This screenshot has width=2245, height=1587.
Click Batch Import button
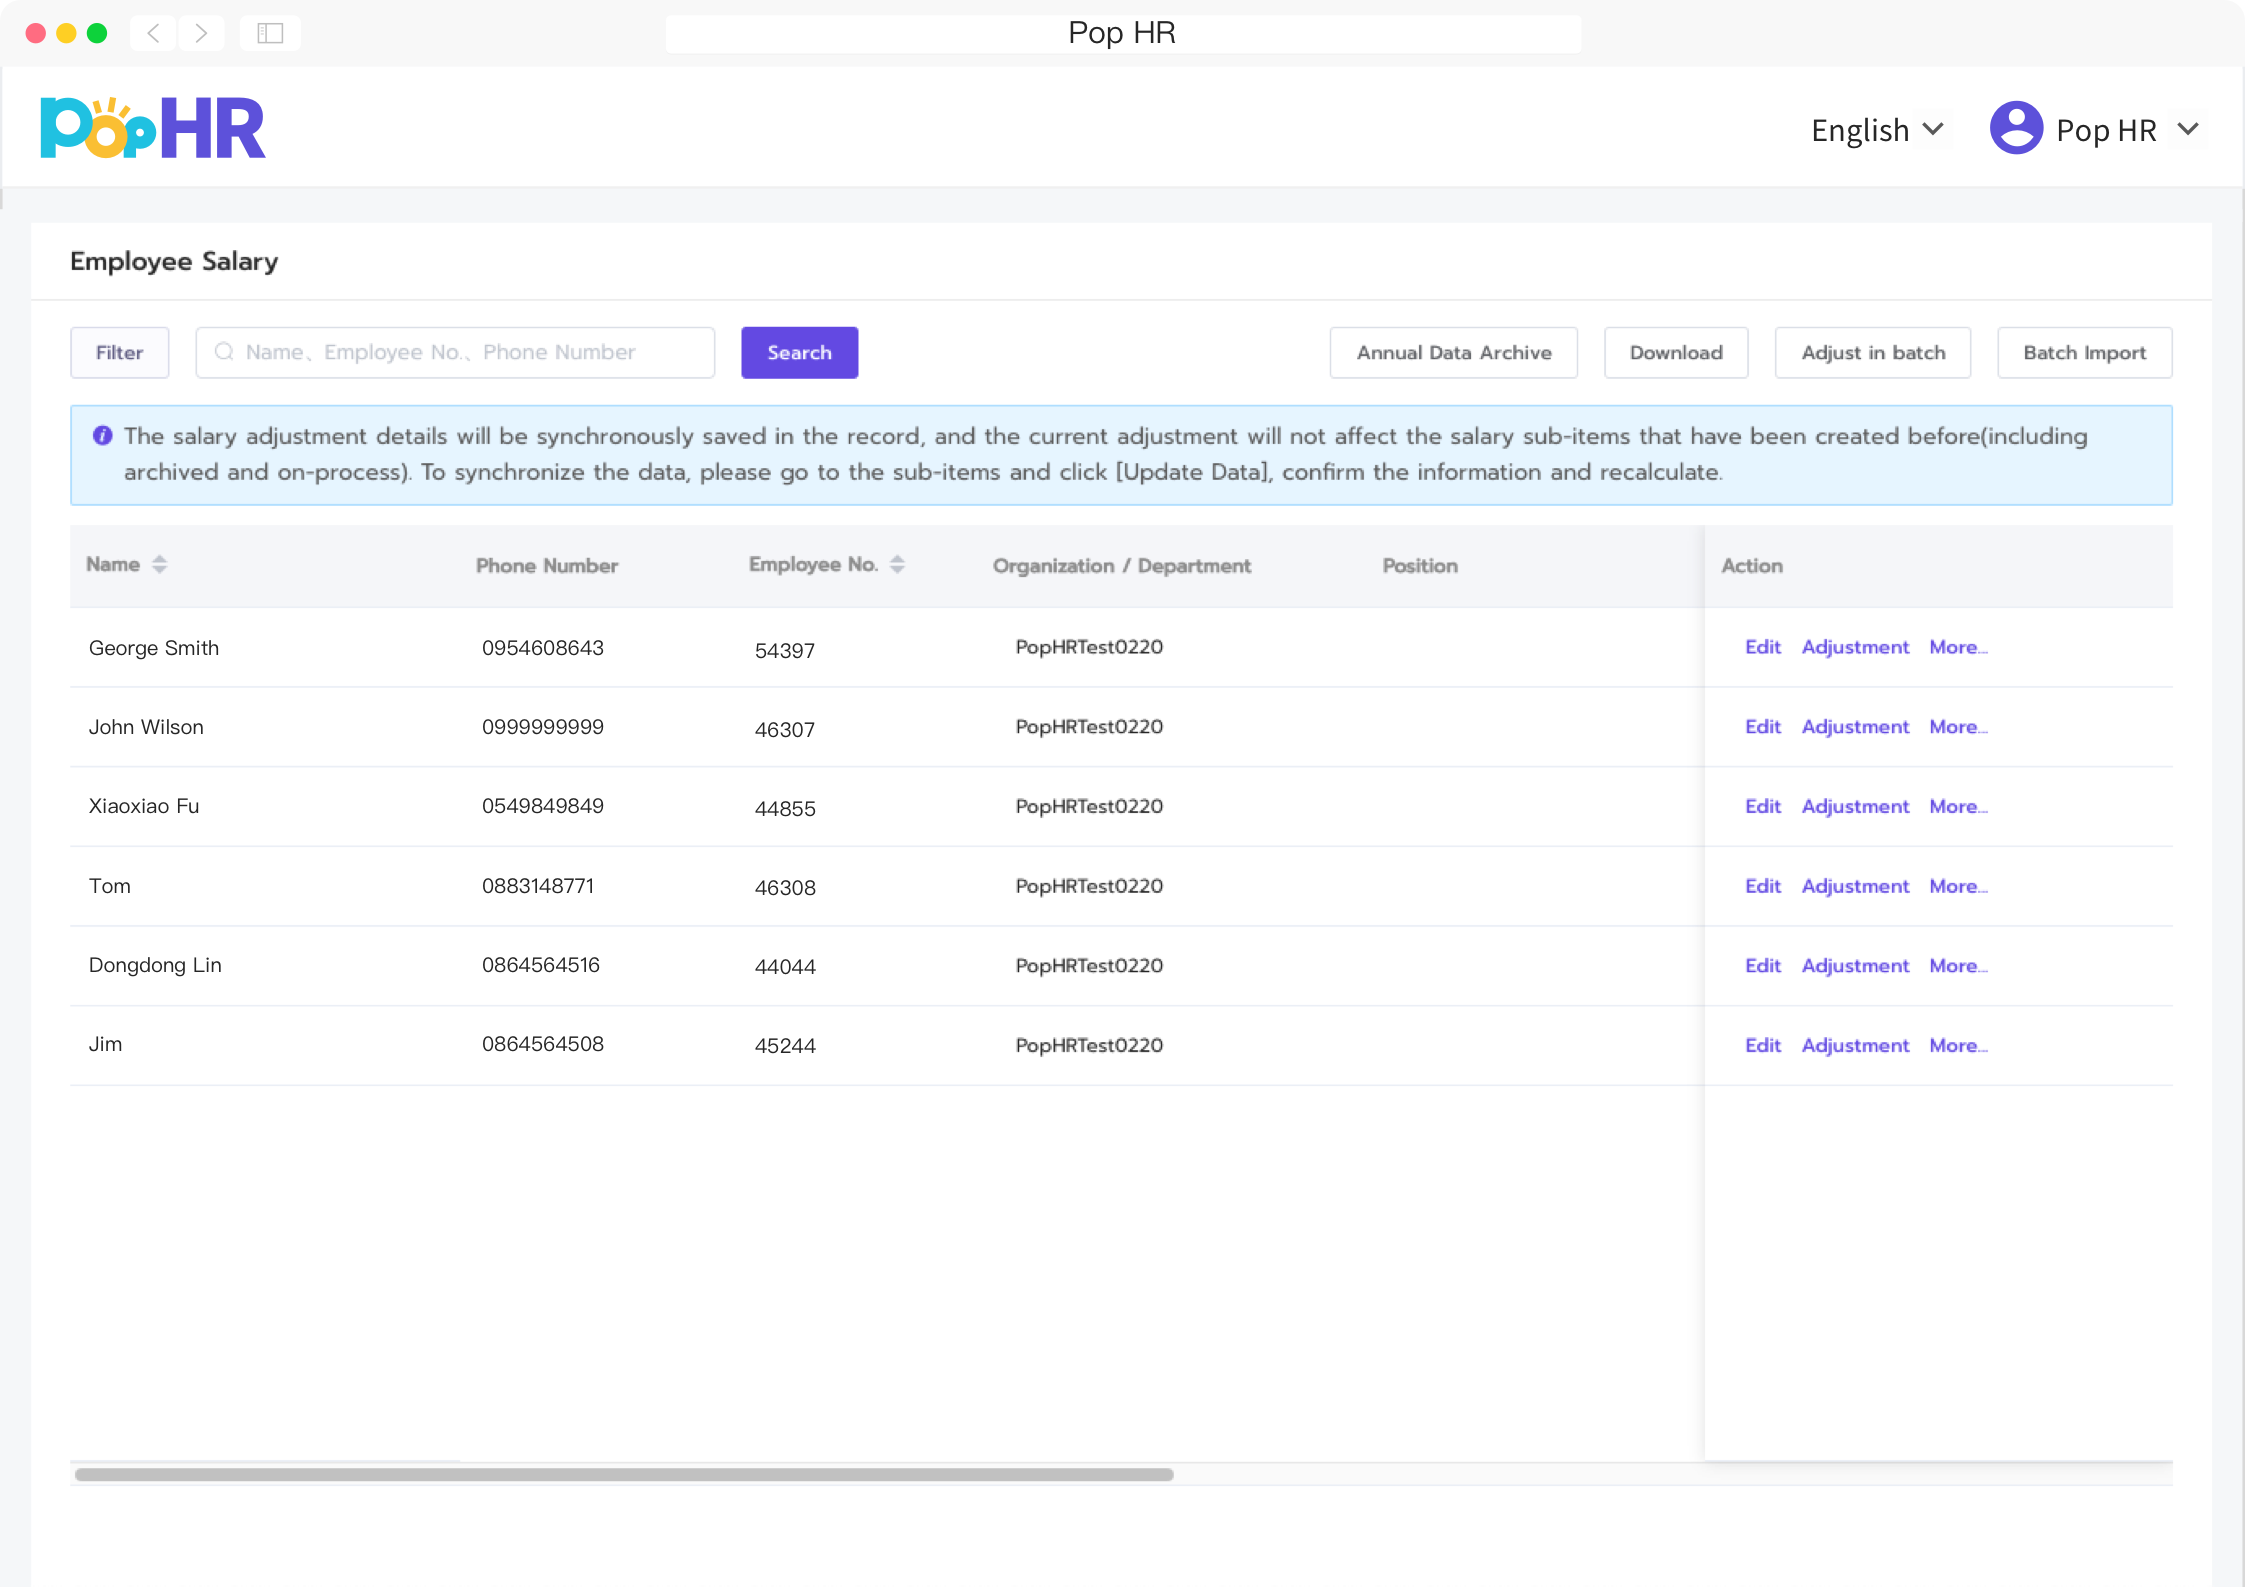coord(2084,352)
